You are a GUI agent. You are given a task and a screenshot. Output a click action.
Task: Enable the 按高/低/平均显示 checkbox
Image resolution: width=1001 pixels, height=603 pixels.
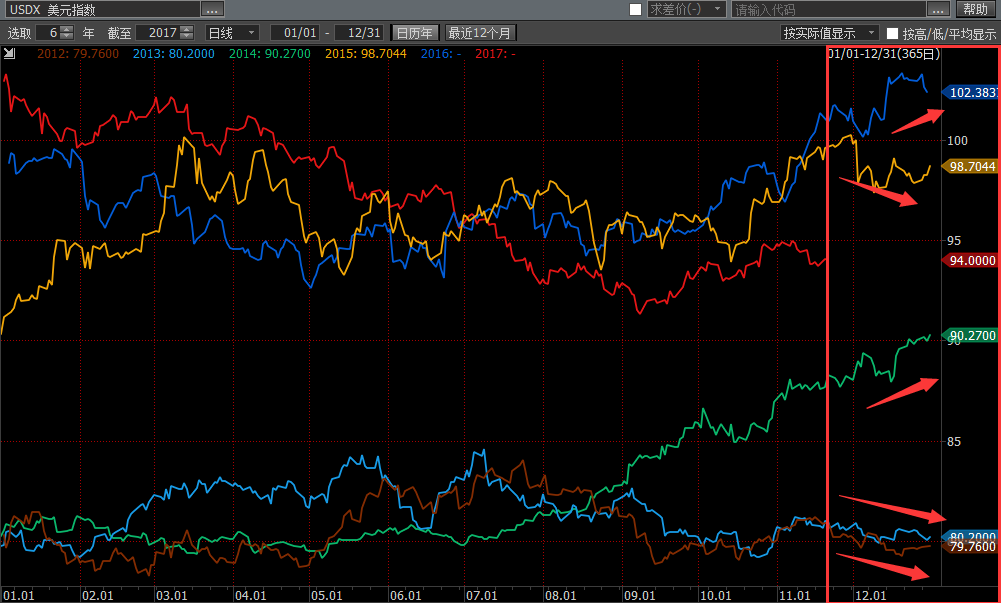[x=892, y=33]
